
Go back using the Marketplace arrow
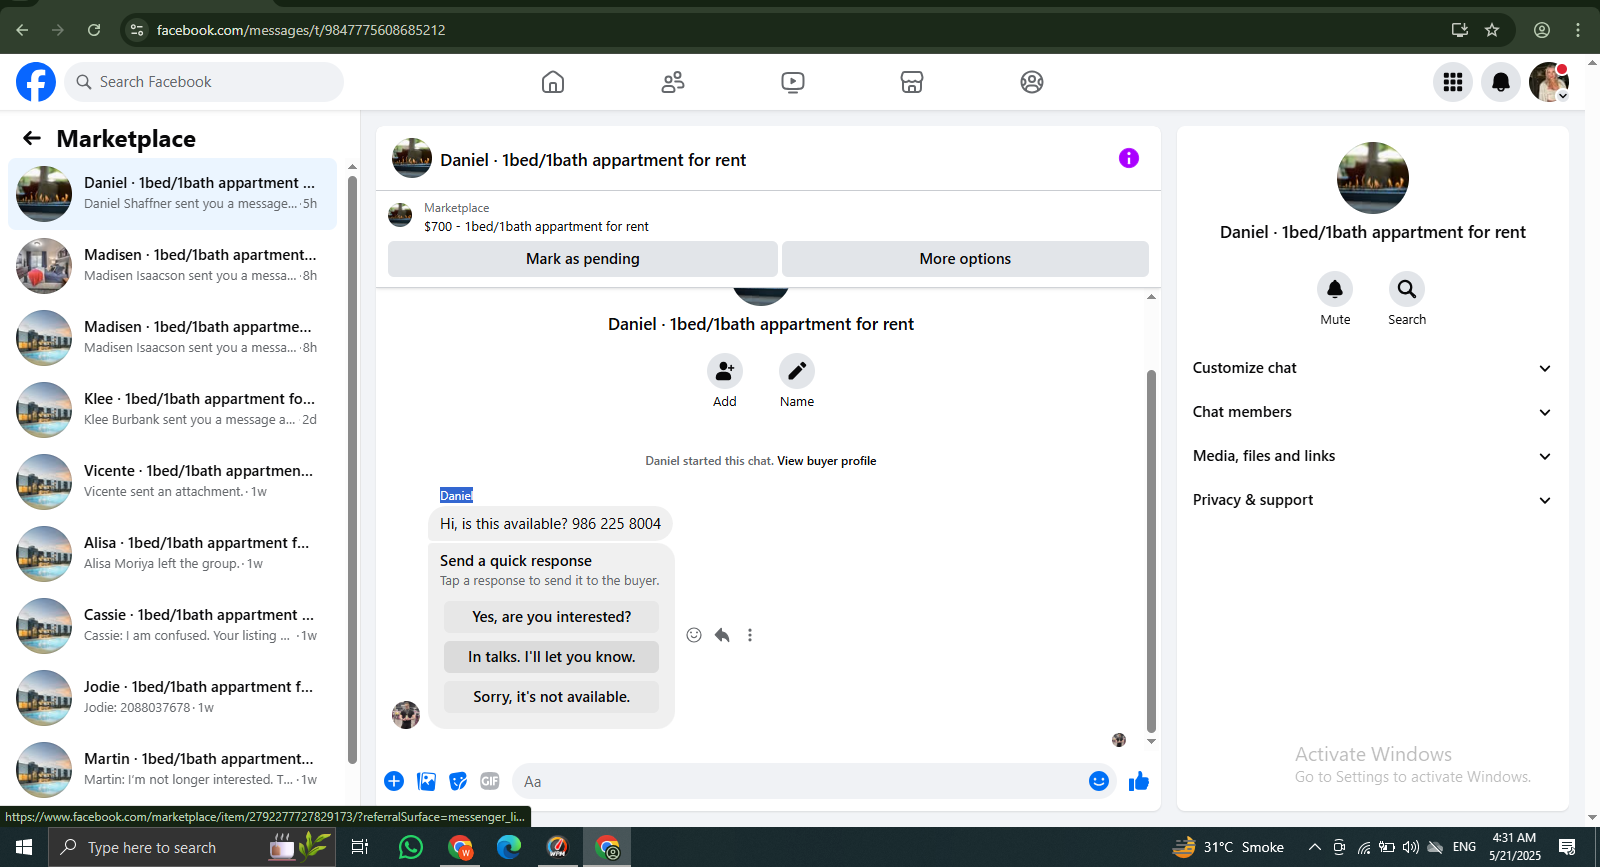tap(32, 138)
